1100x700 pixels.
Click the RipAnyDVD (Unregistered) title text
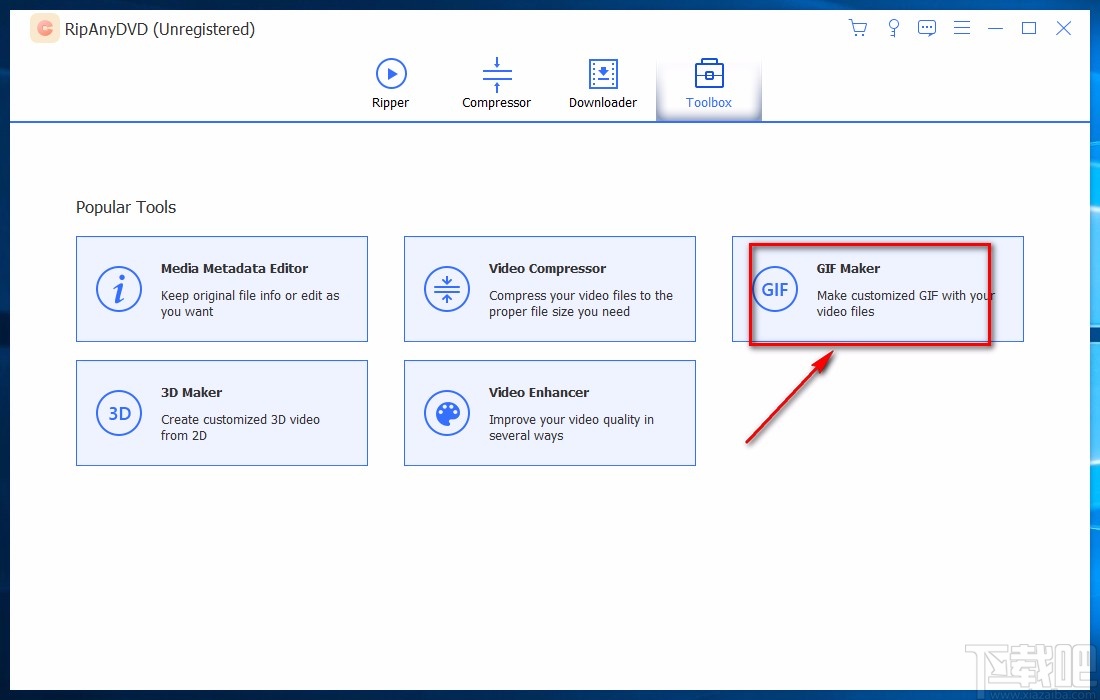pos(160,29)
